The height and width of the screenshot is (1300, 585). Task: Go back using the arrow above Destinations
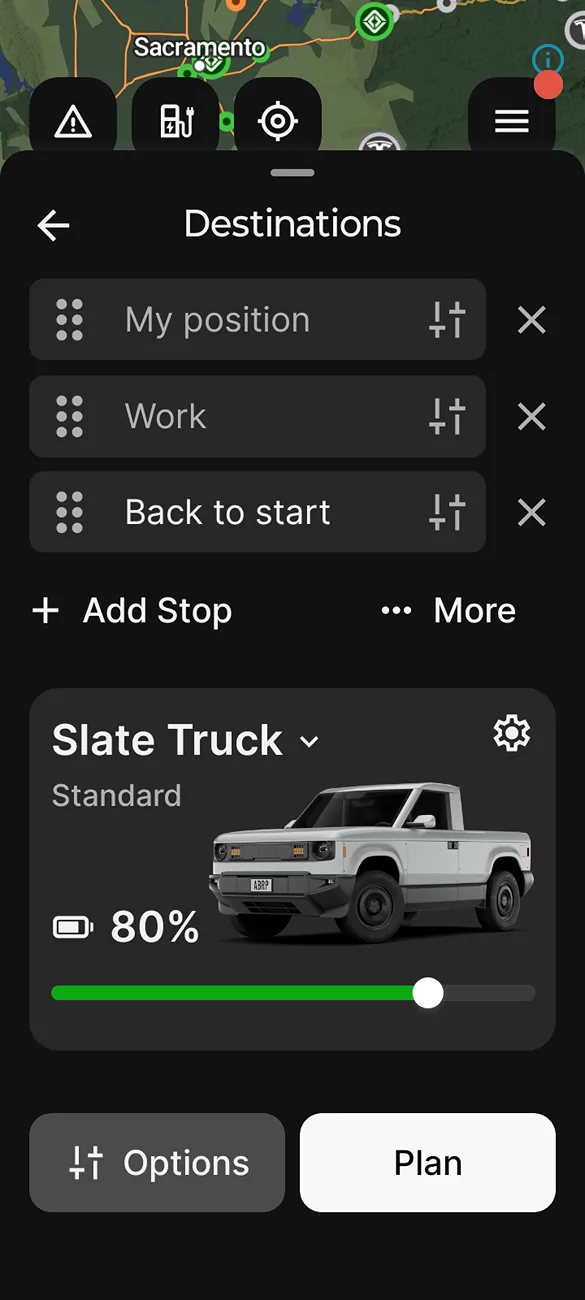[x=52, y=225]
